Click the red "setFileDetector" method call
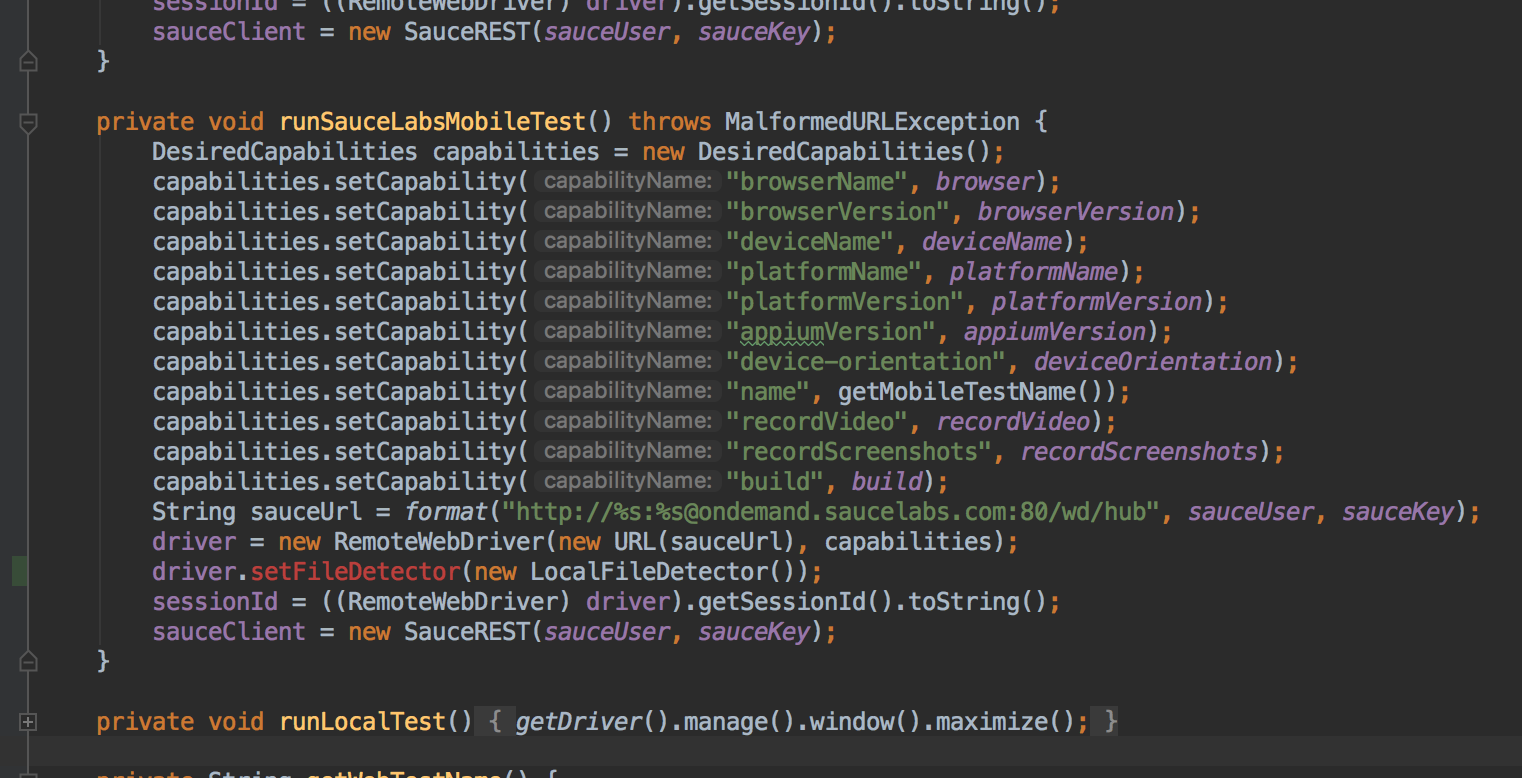The height and width of the screenshot is (778, 1522). [x=355, y=572]
